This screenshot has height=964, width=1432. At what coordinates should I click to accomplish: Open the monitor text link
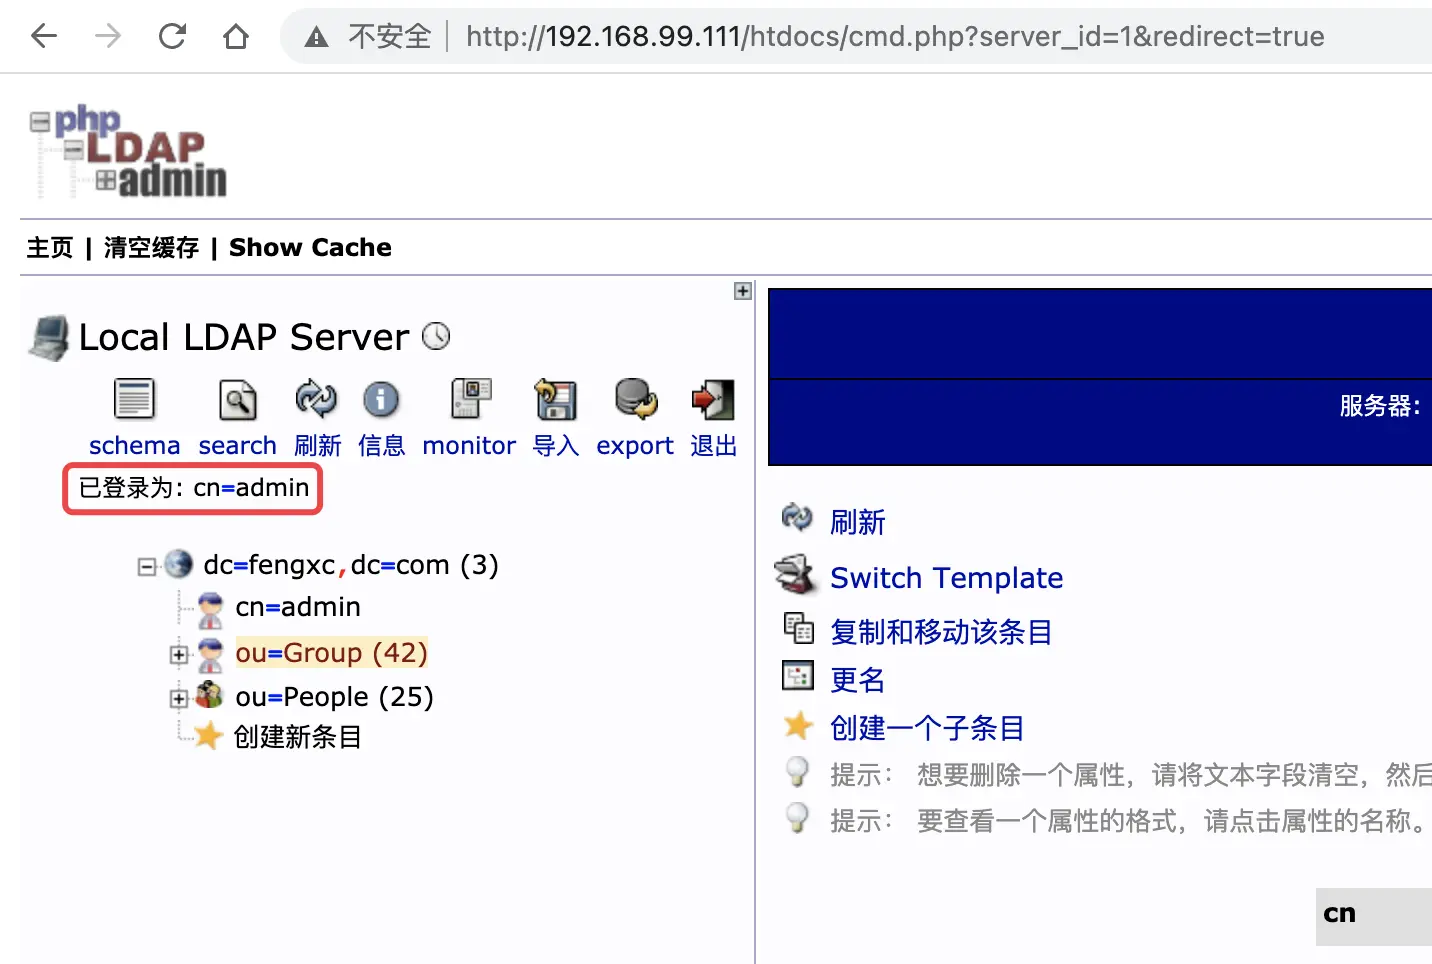click(469, 445)
